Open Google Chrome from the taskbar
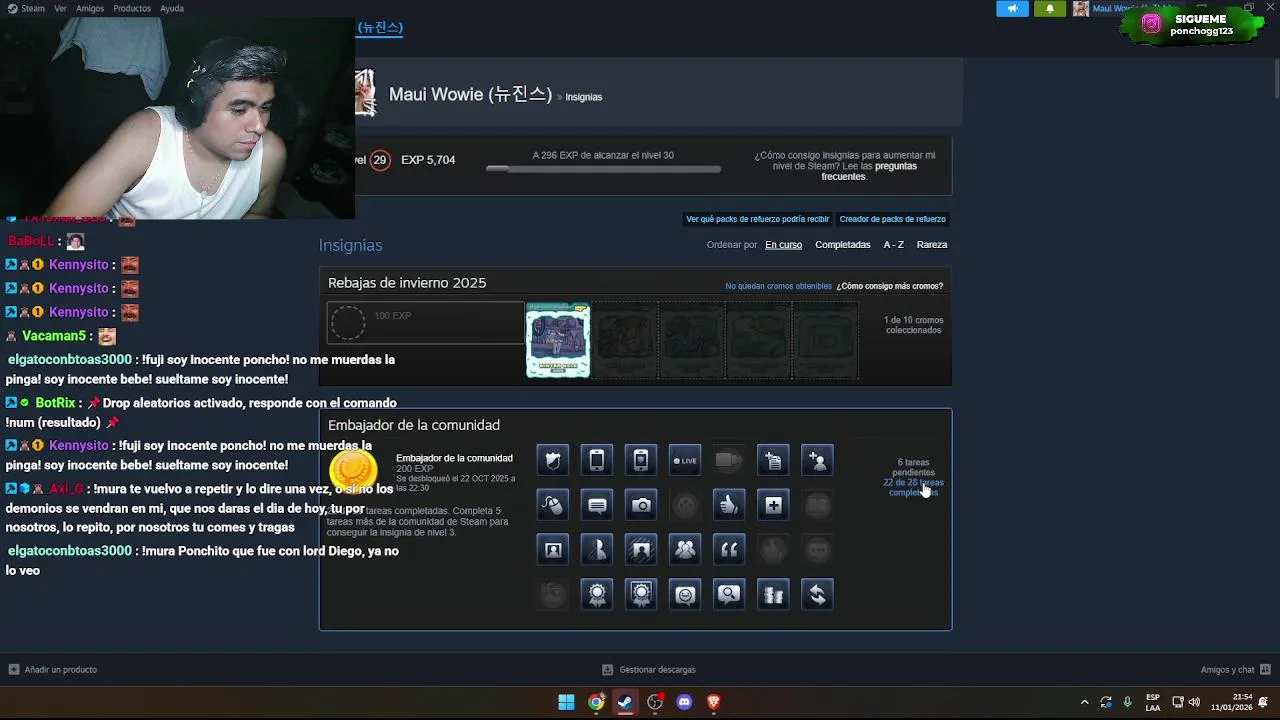 pyautogui.click(x=596, y=702)
